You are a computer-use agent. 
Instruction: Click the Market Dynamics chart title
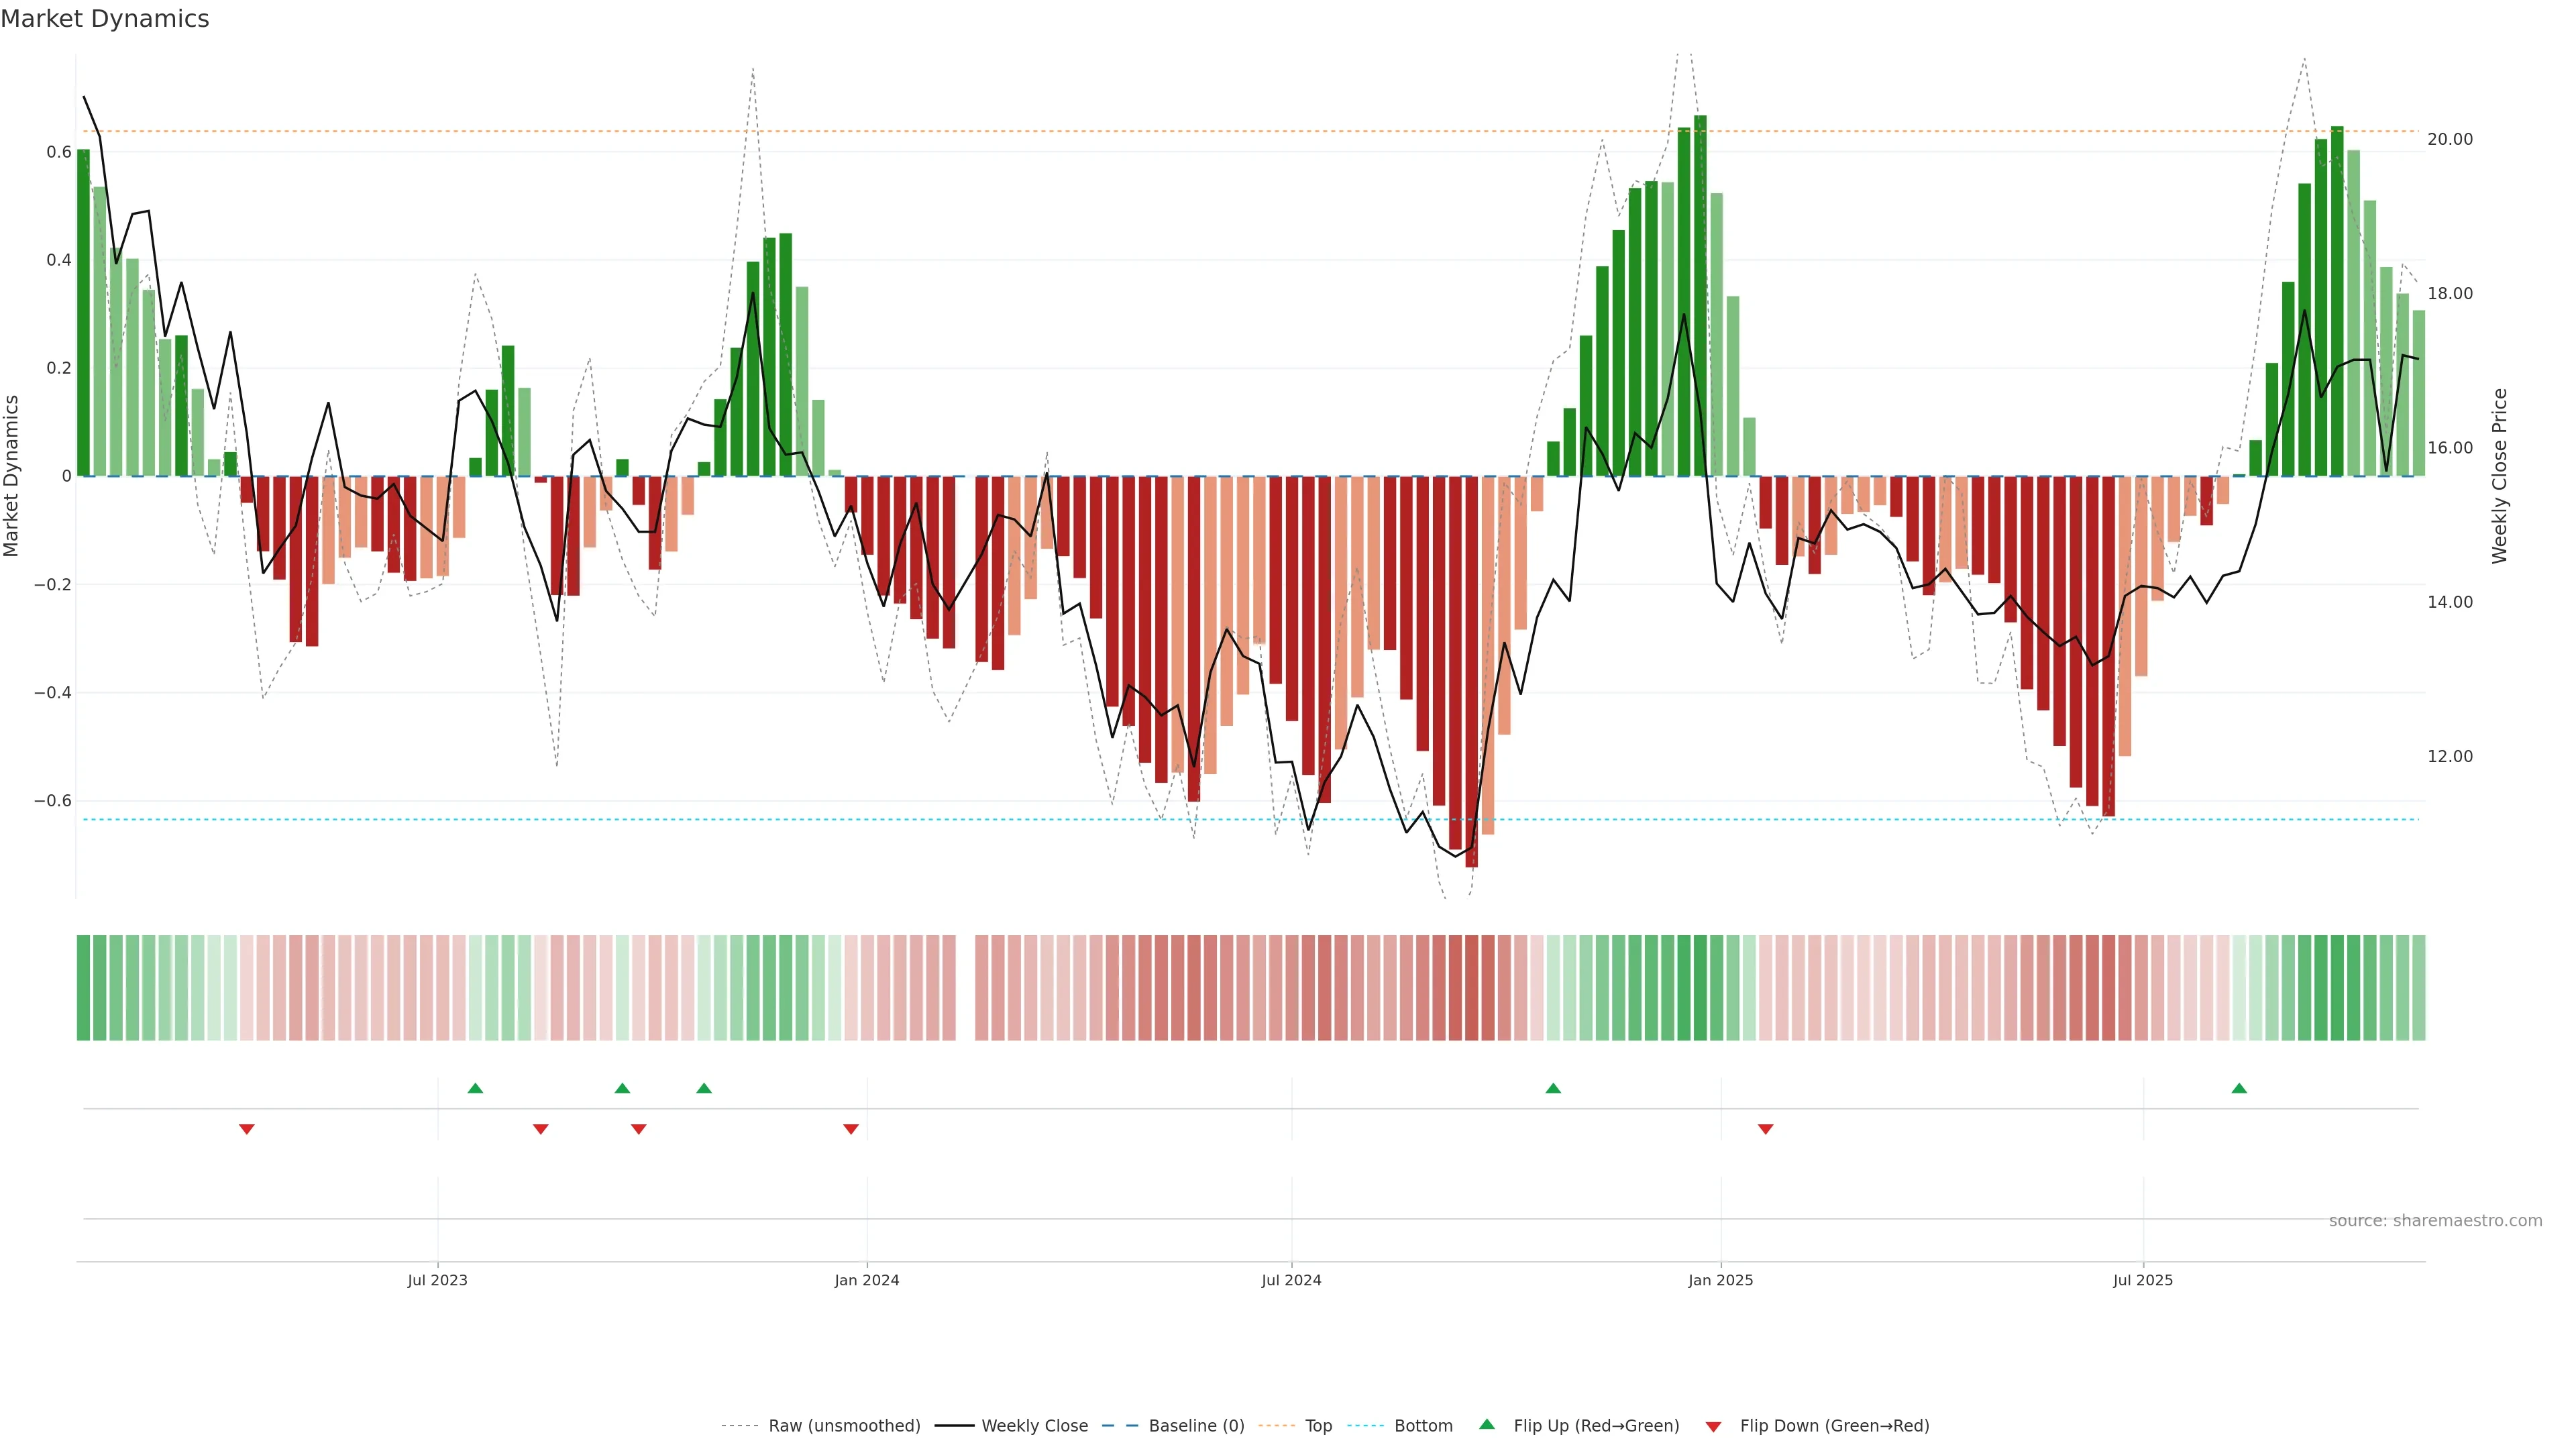[105, 19]
